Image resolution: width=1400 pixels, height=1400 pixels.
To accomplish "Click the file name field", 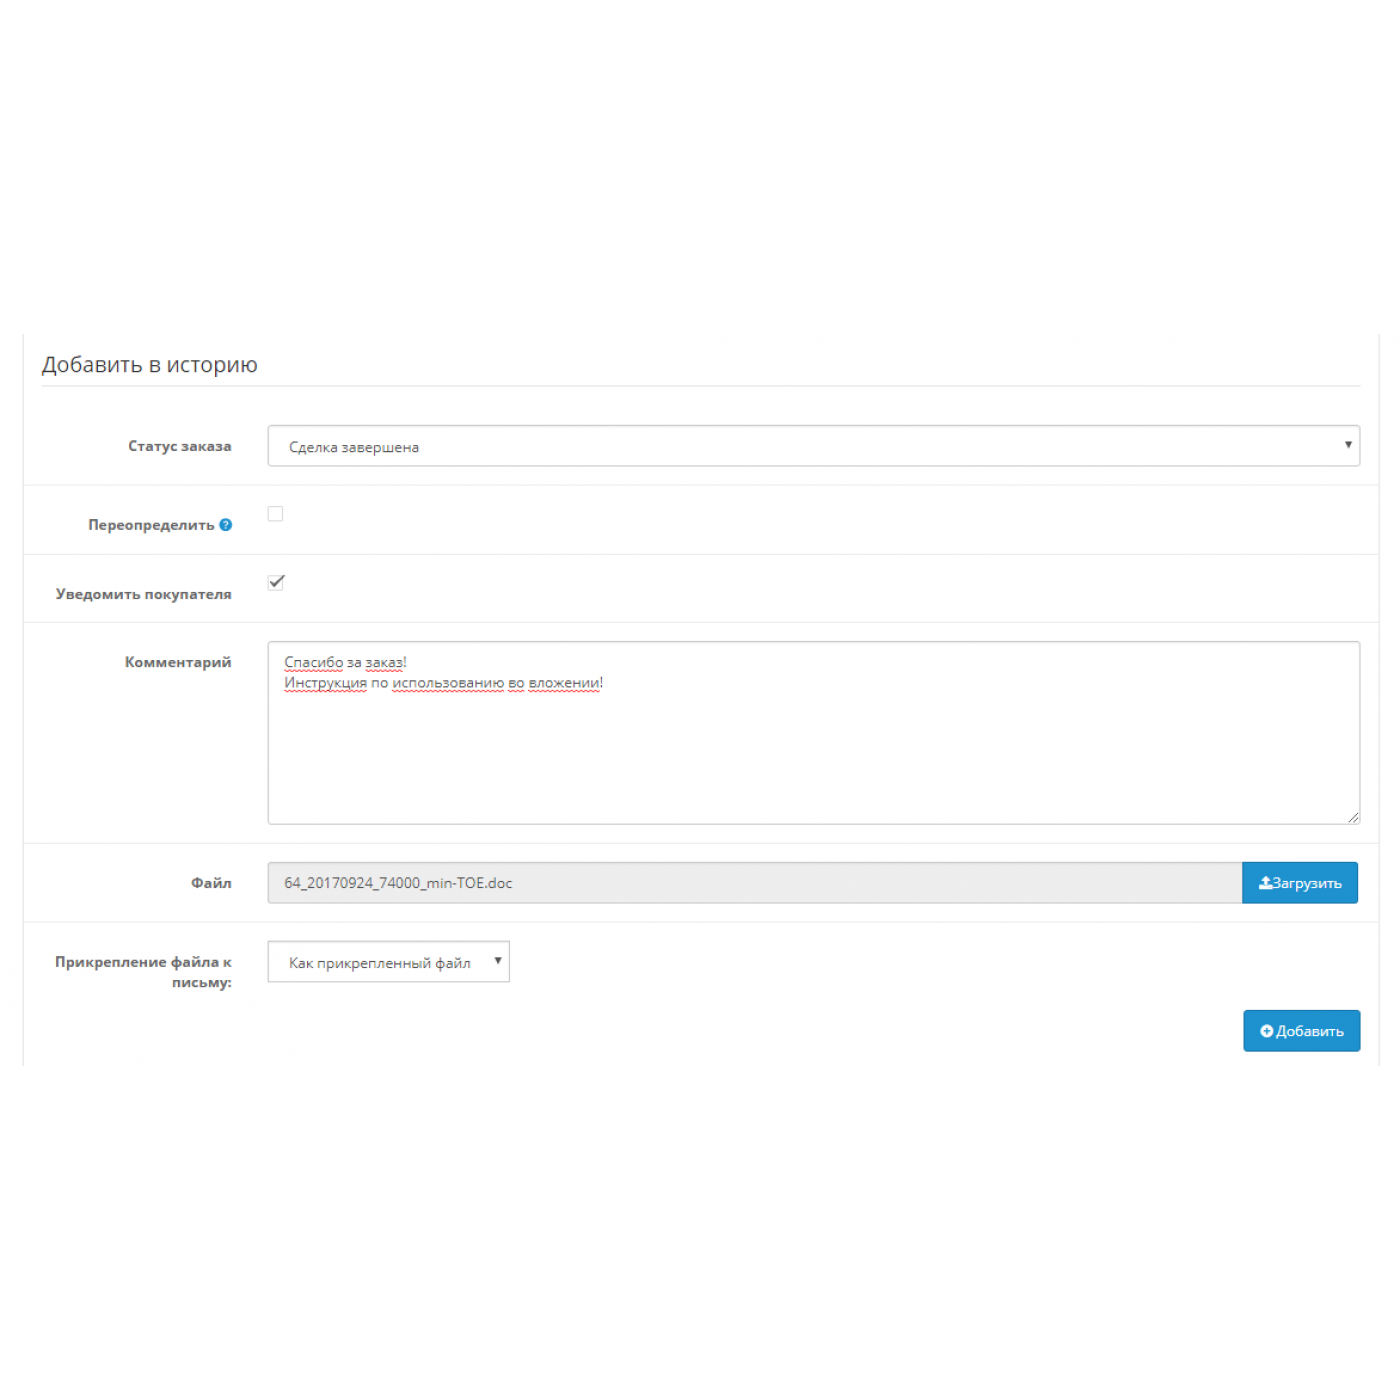I will pos(754,883).
